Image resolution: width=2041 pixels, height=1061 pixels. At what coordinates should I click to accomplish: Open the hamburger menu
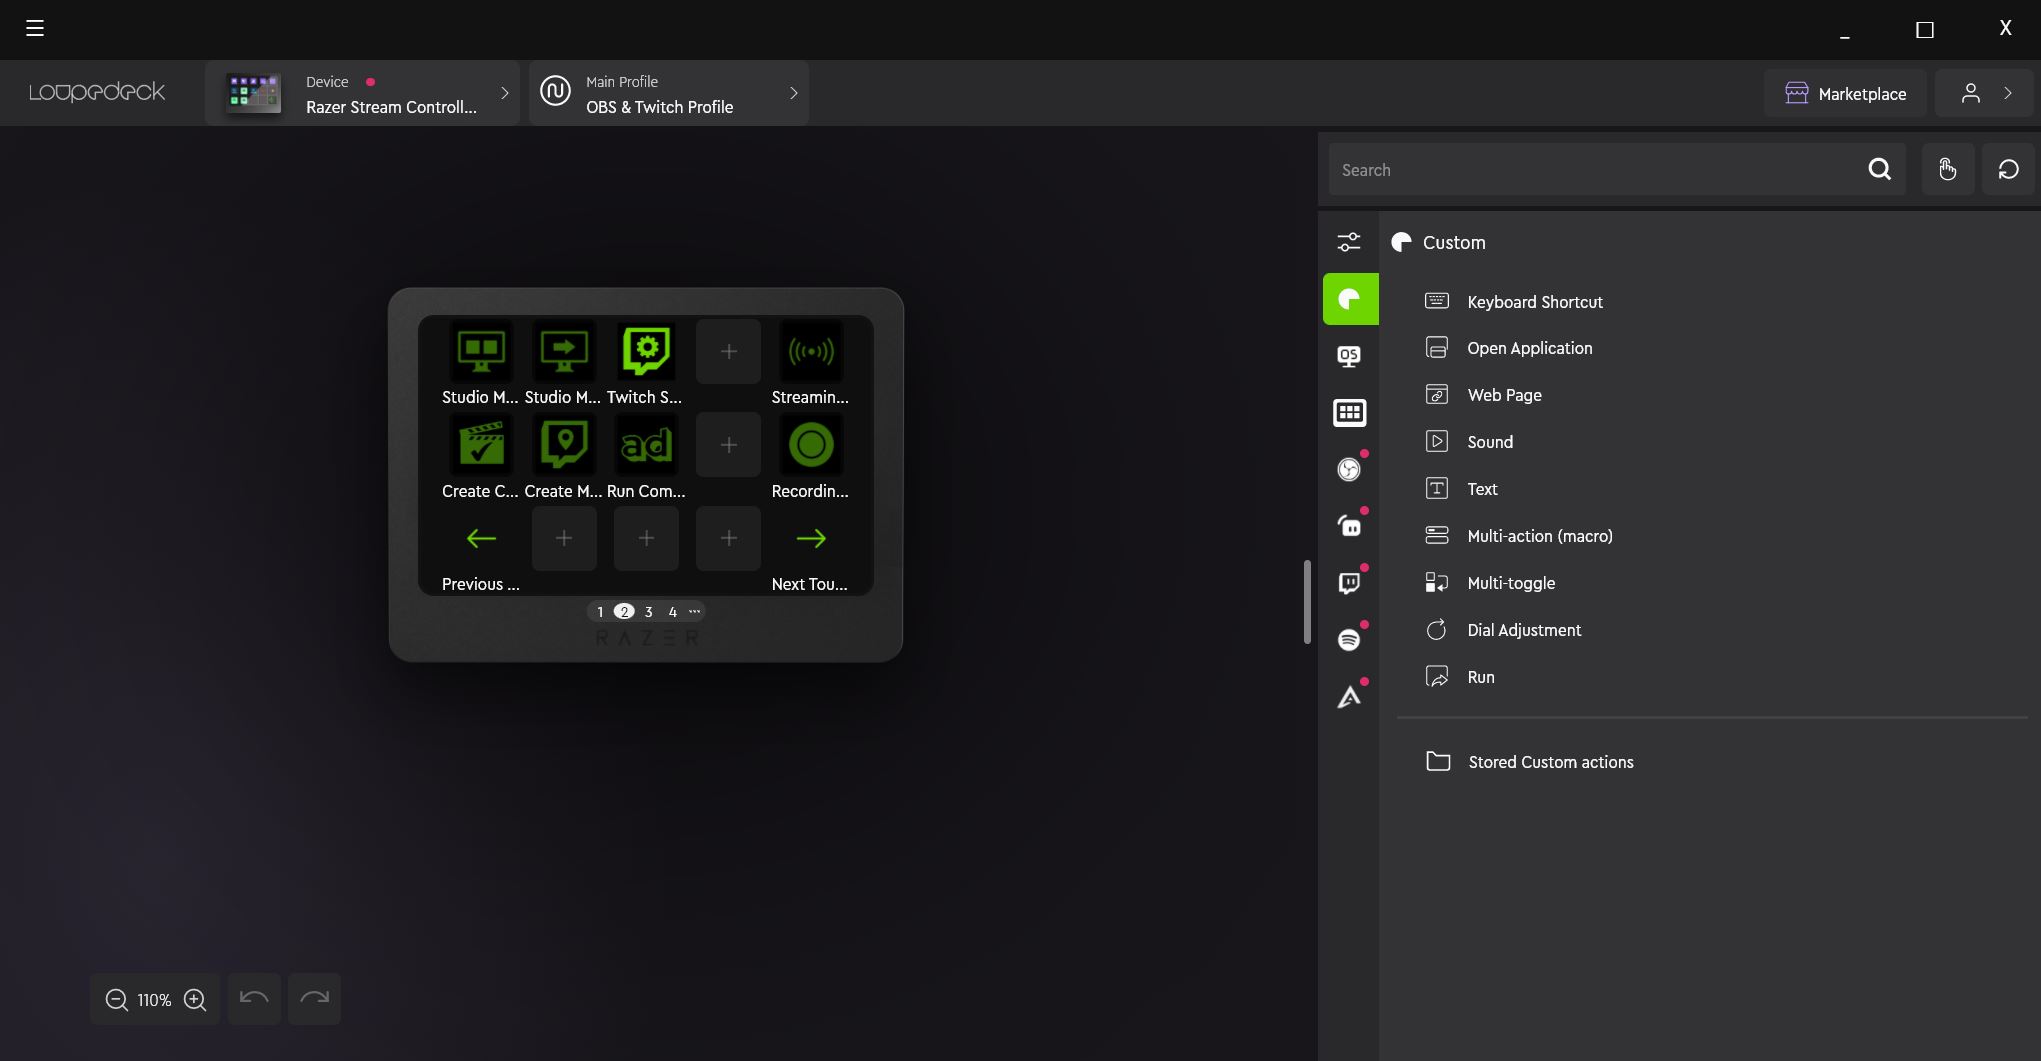pyautogui.click(x=35, y=28)
